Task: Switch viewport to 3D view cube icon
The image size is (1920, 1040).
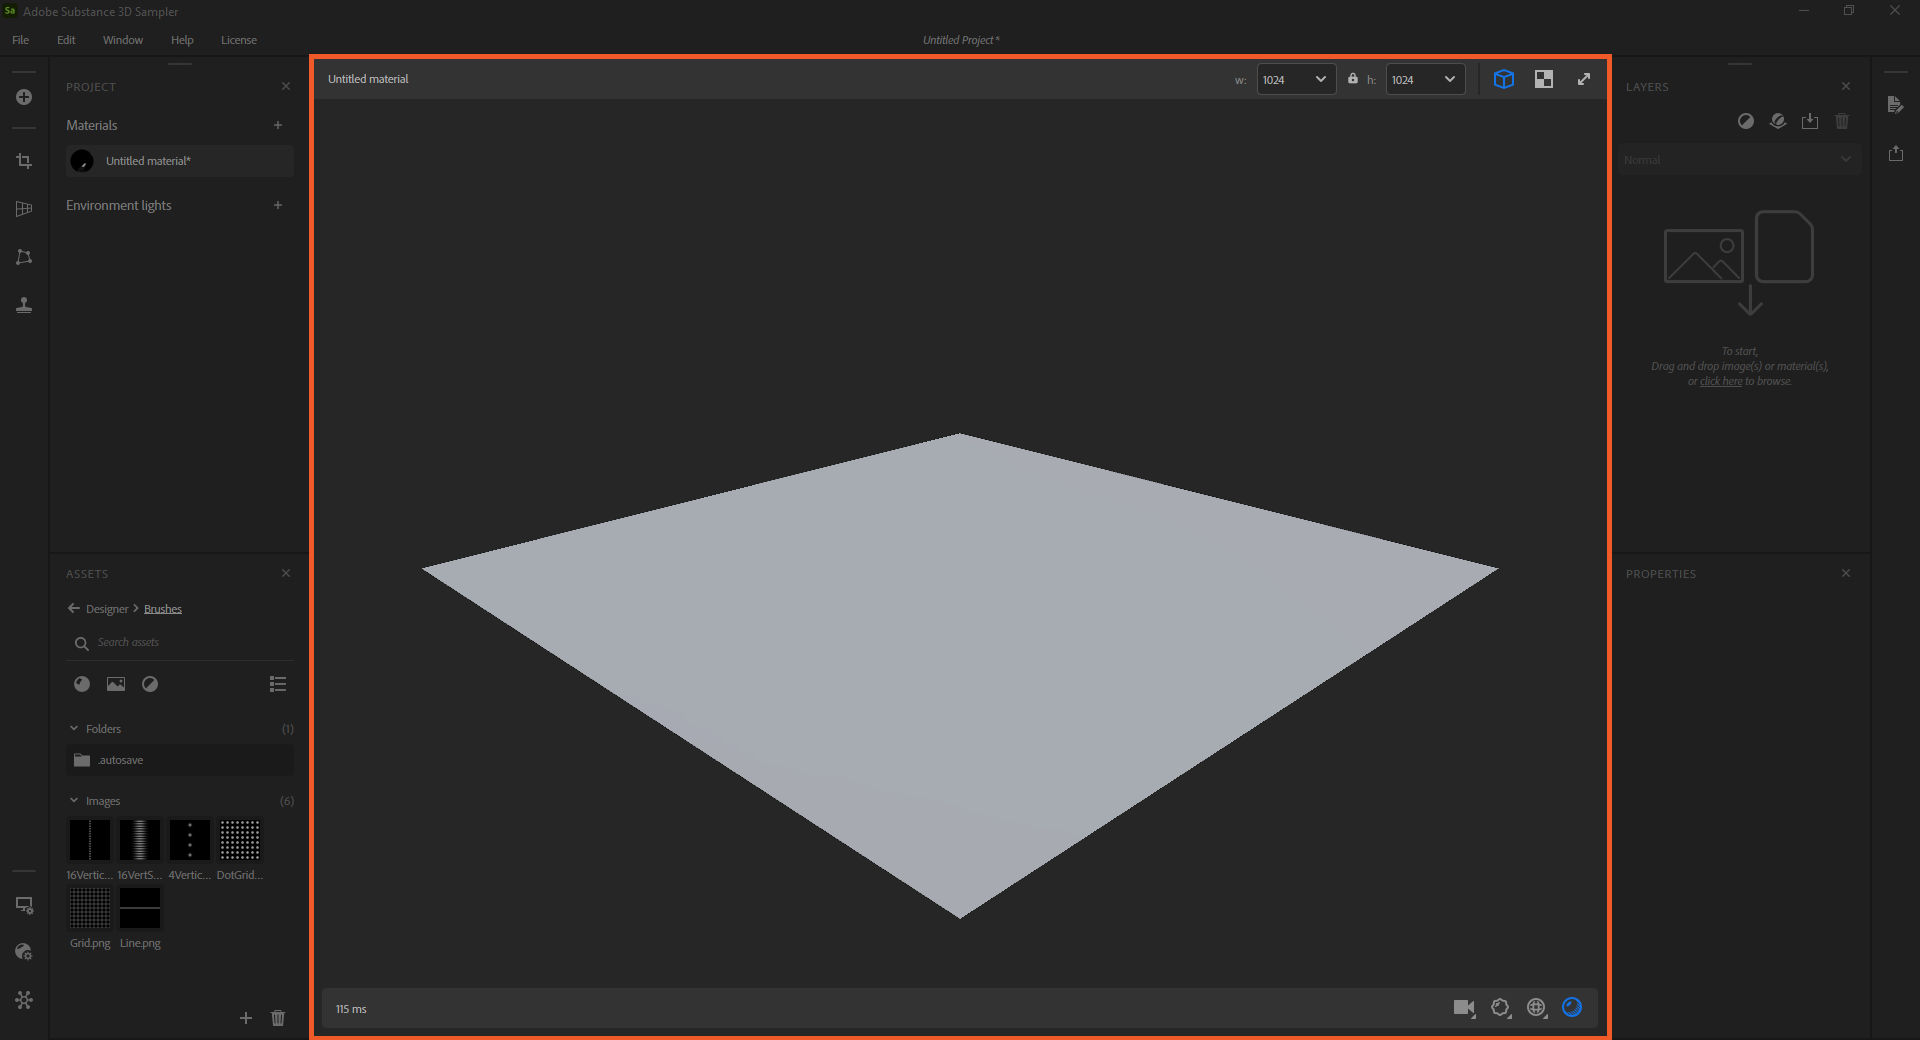Action: point(1503,79)
